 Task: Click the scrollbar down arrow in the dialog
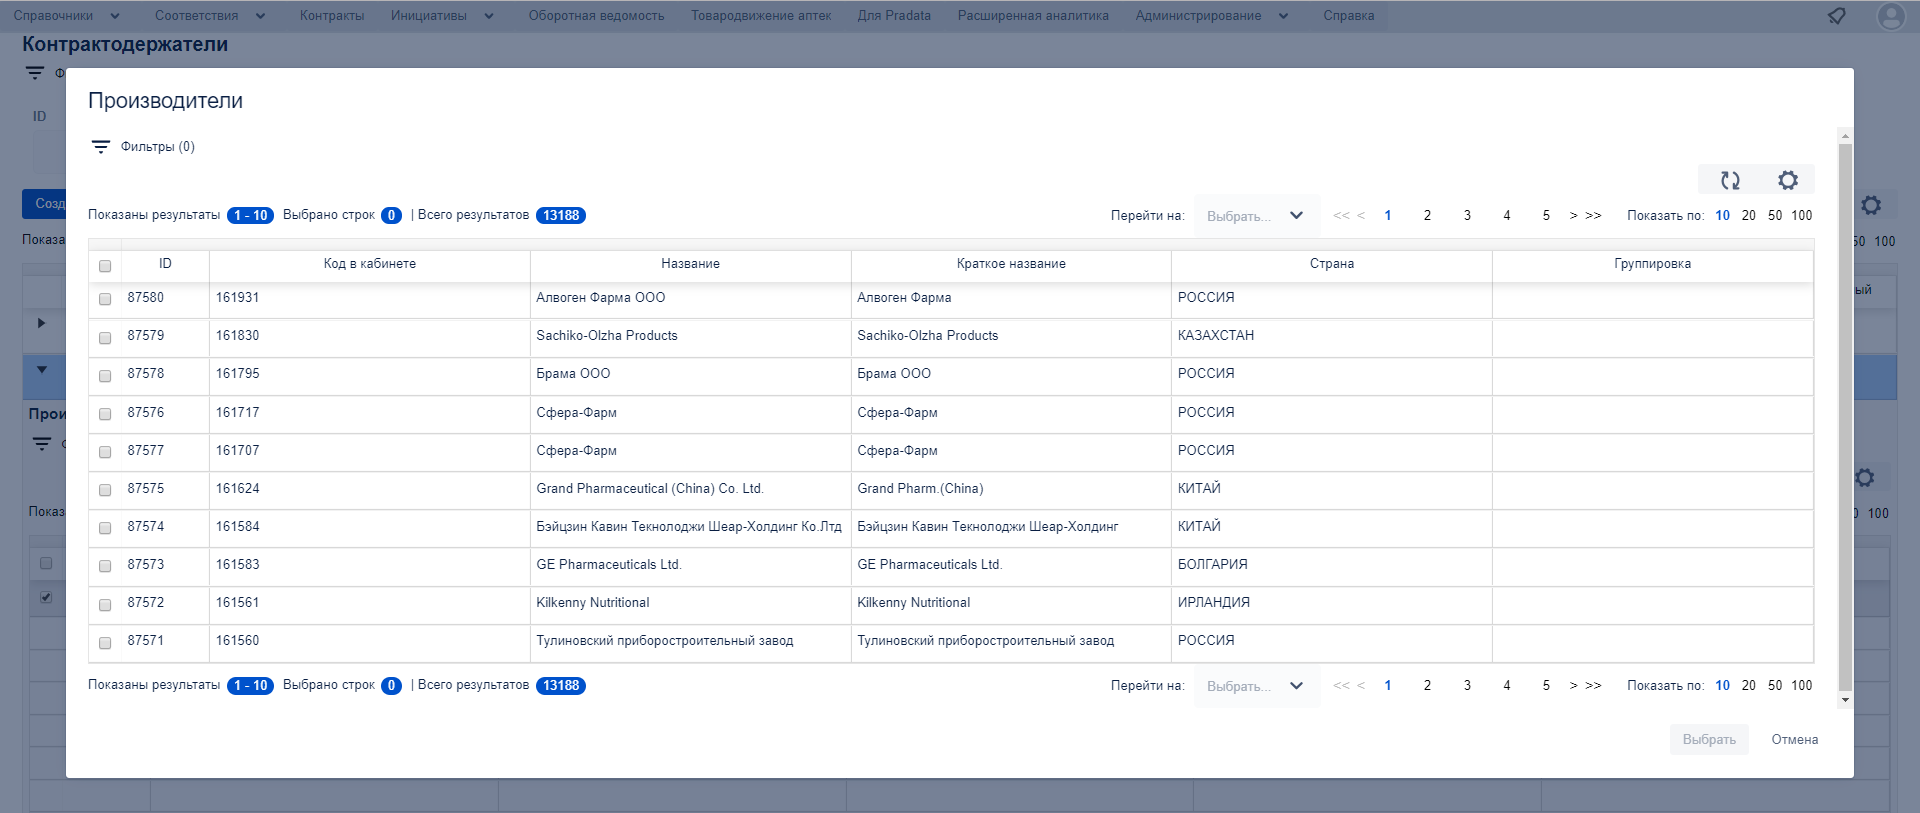[1845, 700]
